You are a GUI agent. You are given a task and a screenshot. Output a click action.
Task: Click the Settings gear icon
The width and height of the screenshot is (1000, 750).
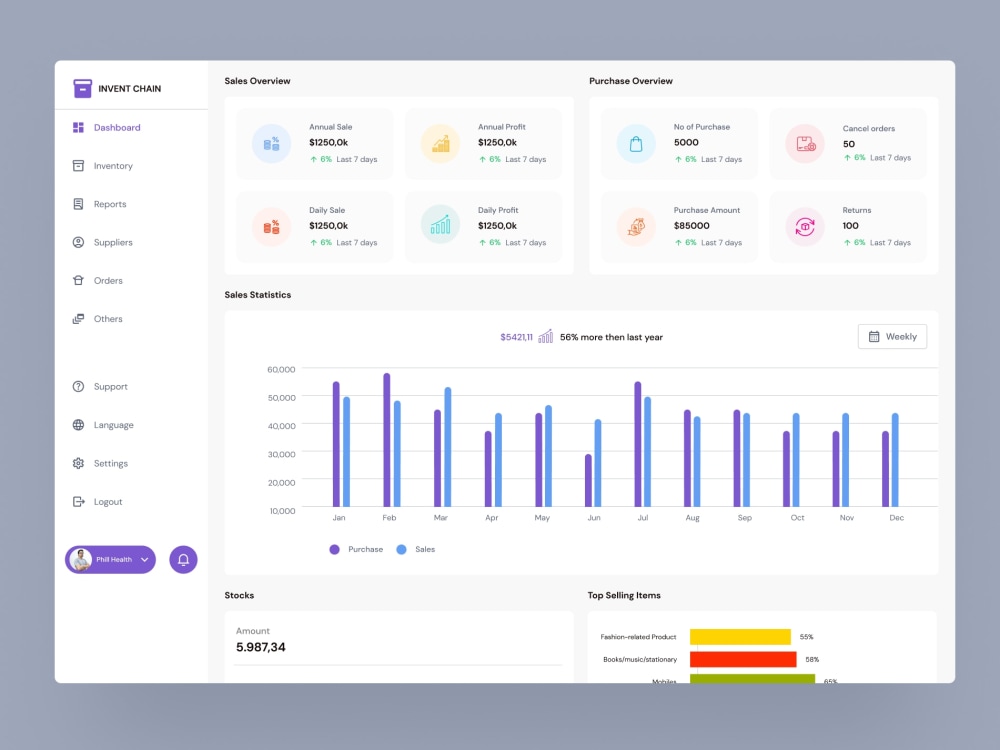78,463
